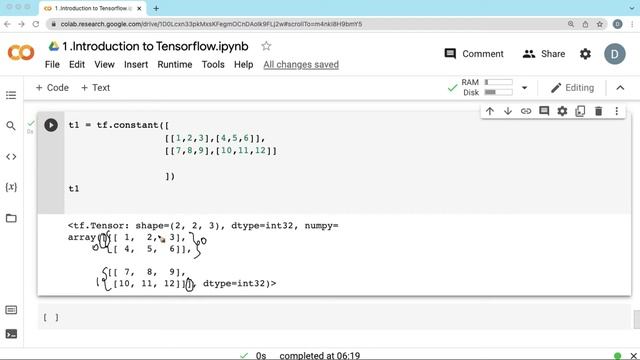Close the bottom status bar
Image resolution: width=640 pixels, height=360 pixels.
click(633, 356)
